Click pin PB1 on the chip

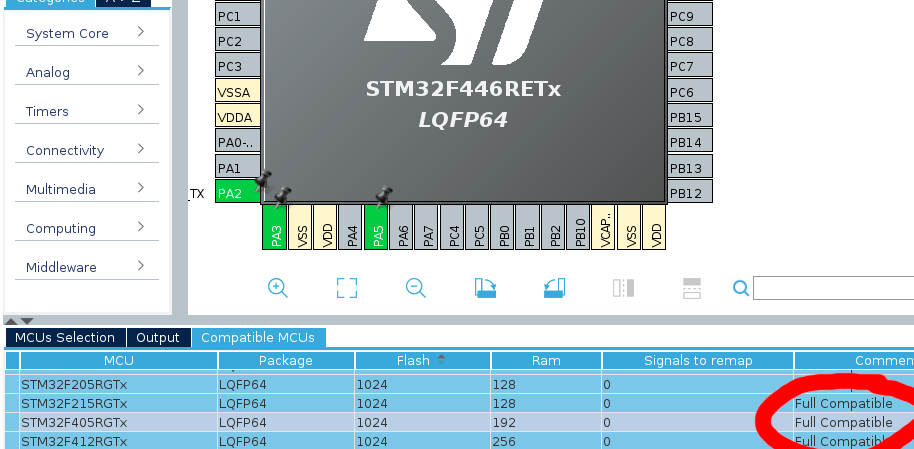[529, 227]
